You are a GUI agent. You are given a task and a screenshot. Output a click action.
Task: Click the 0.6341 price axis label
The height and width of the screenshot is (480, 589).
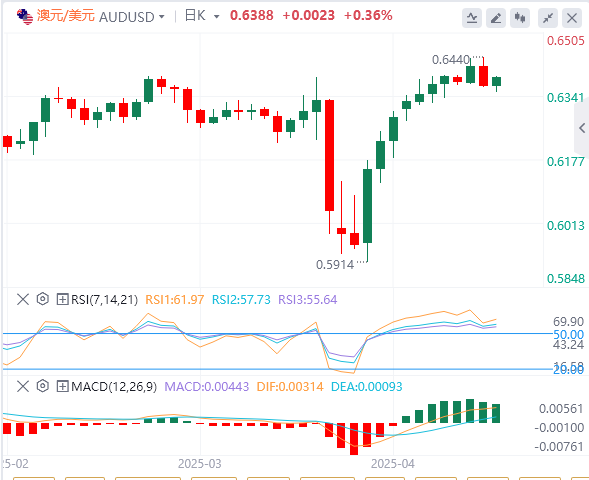tap(566, 98)
